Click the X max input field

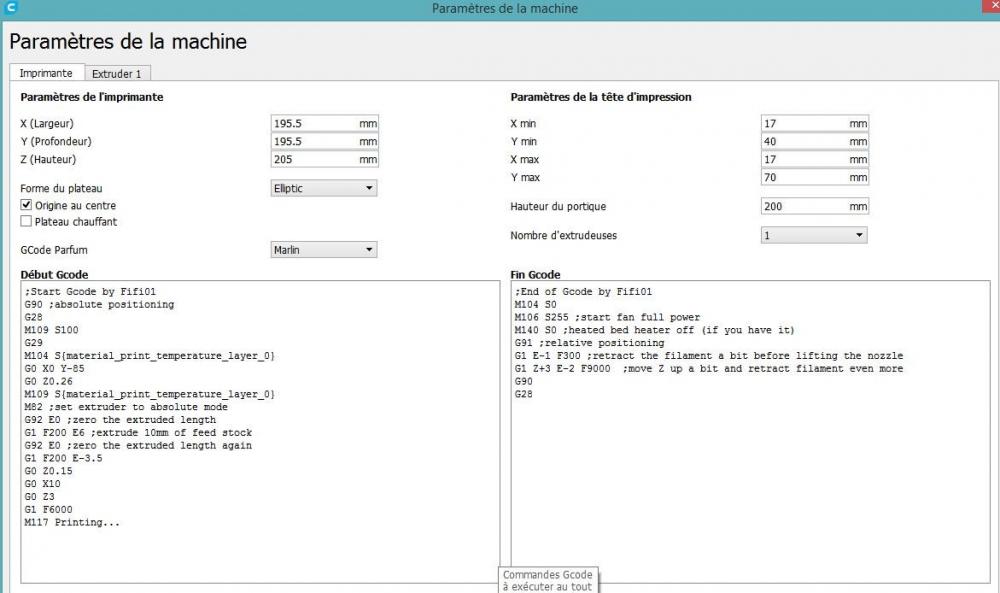[x=814, y=159]
